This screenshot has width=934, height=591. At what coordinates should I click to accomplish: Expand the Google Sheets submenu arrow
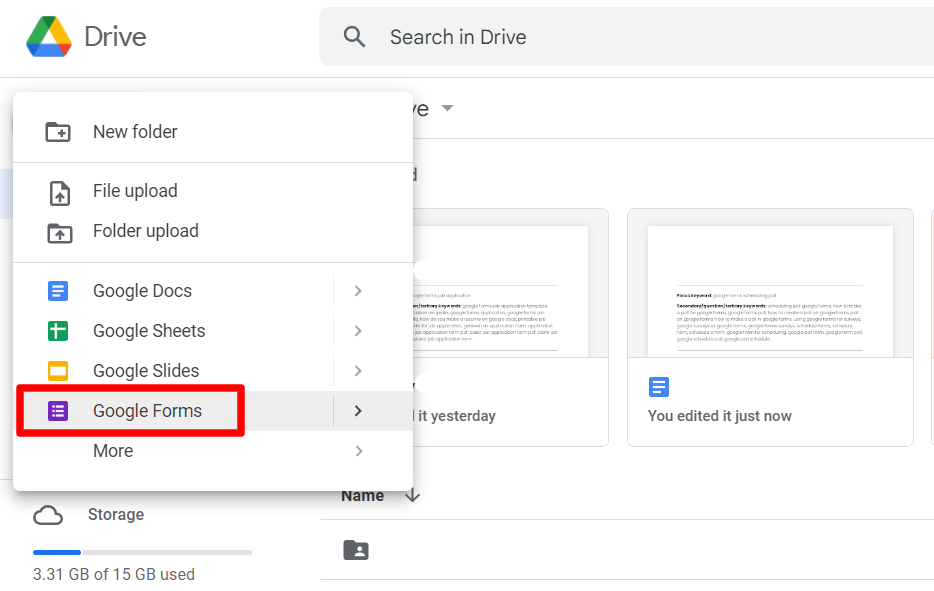[x=358, y=331]
